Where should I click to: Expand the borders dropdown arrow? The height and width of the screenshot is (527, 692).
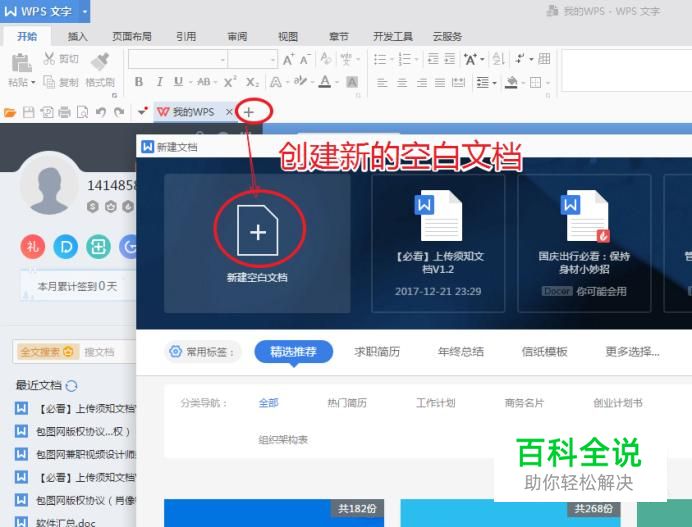pyautogui.click(x=548, y=83)
